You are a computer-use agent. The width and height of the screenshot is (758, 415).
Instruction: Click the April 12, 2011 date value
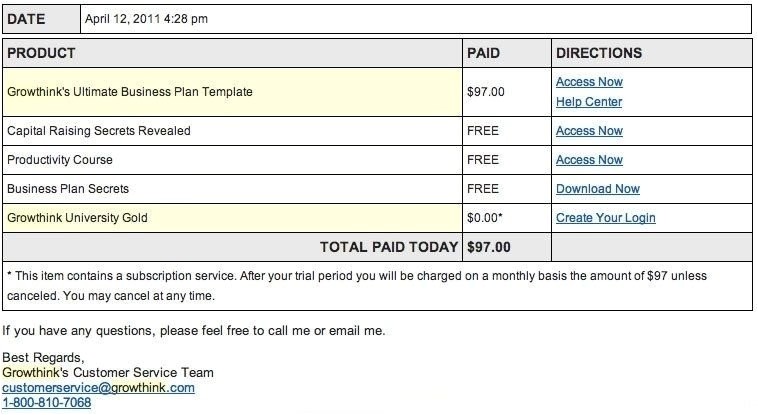[x=147, y=18]
